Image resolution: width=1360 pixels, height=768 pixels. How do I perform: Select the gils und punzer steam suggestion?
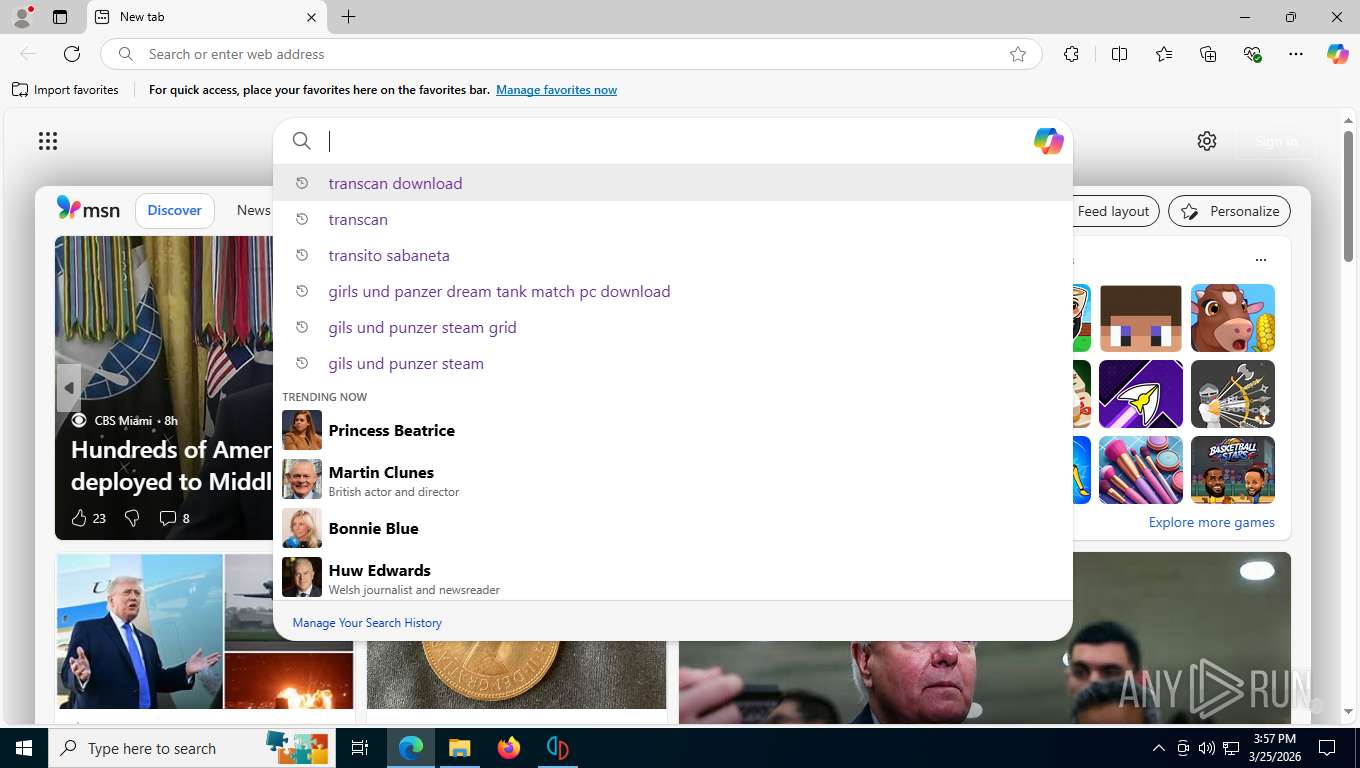coord(673,363)
